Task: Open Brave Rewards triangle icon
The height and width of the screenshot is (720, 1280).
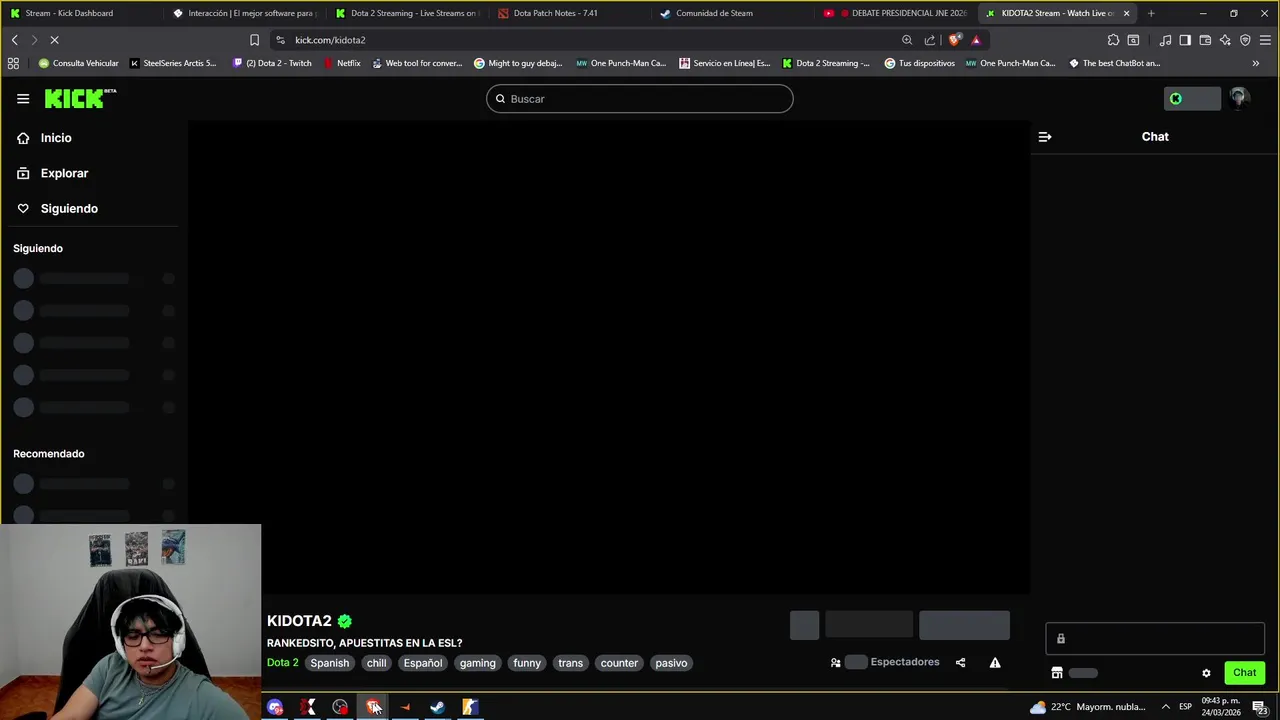Action: 976,40
